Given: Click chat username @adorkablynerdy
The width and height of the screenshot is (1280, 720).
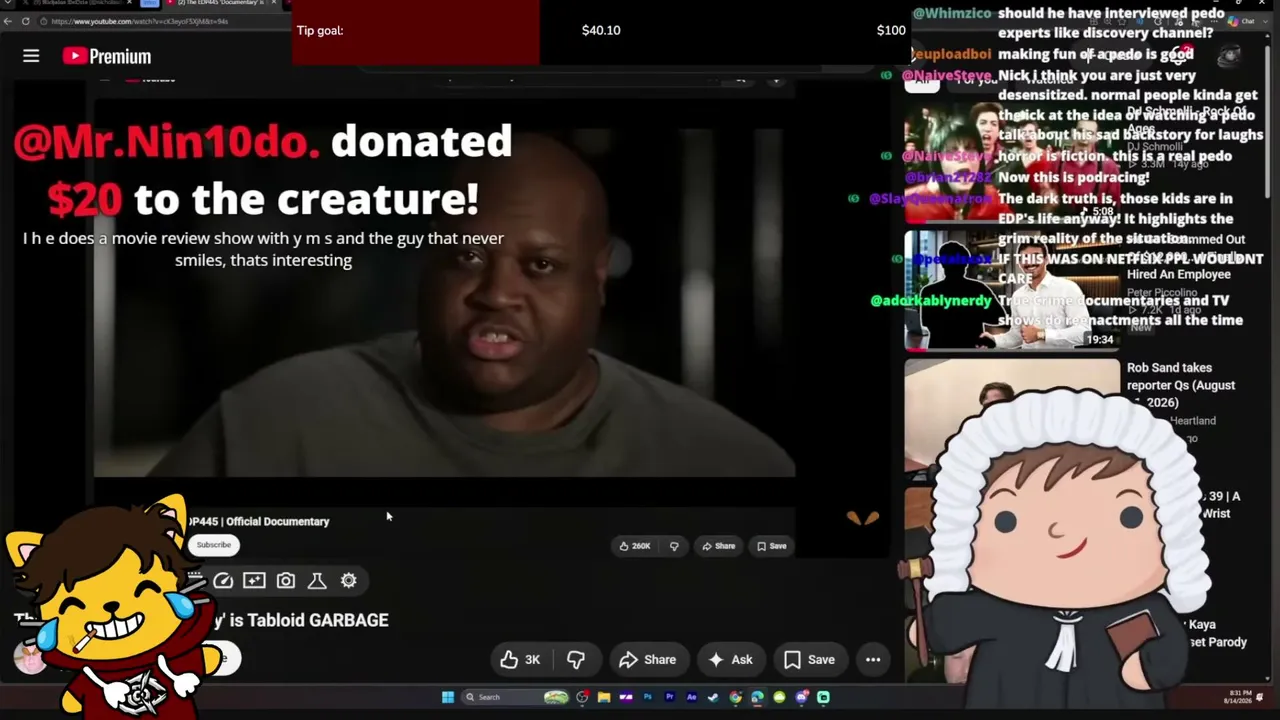Looking at the screenshot, I should pyautogui.click(x=931, y=300).
